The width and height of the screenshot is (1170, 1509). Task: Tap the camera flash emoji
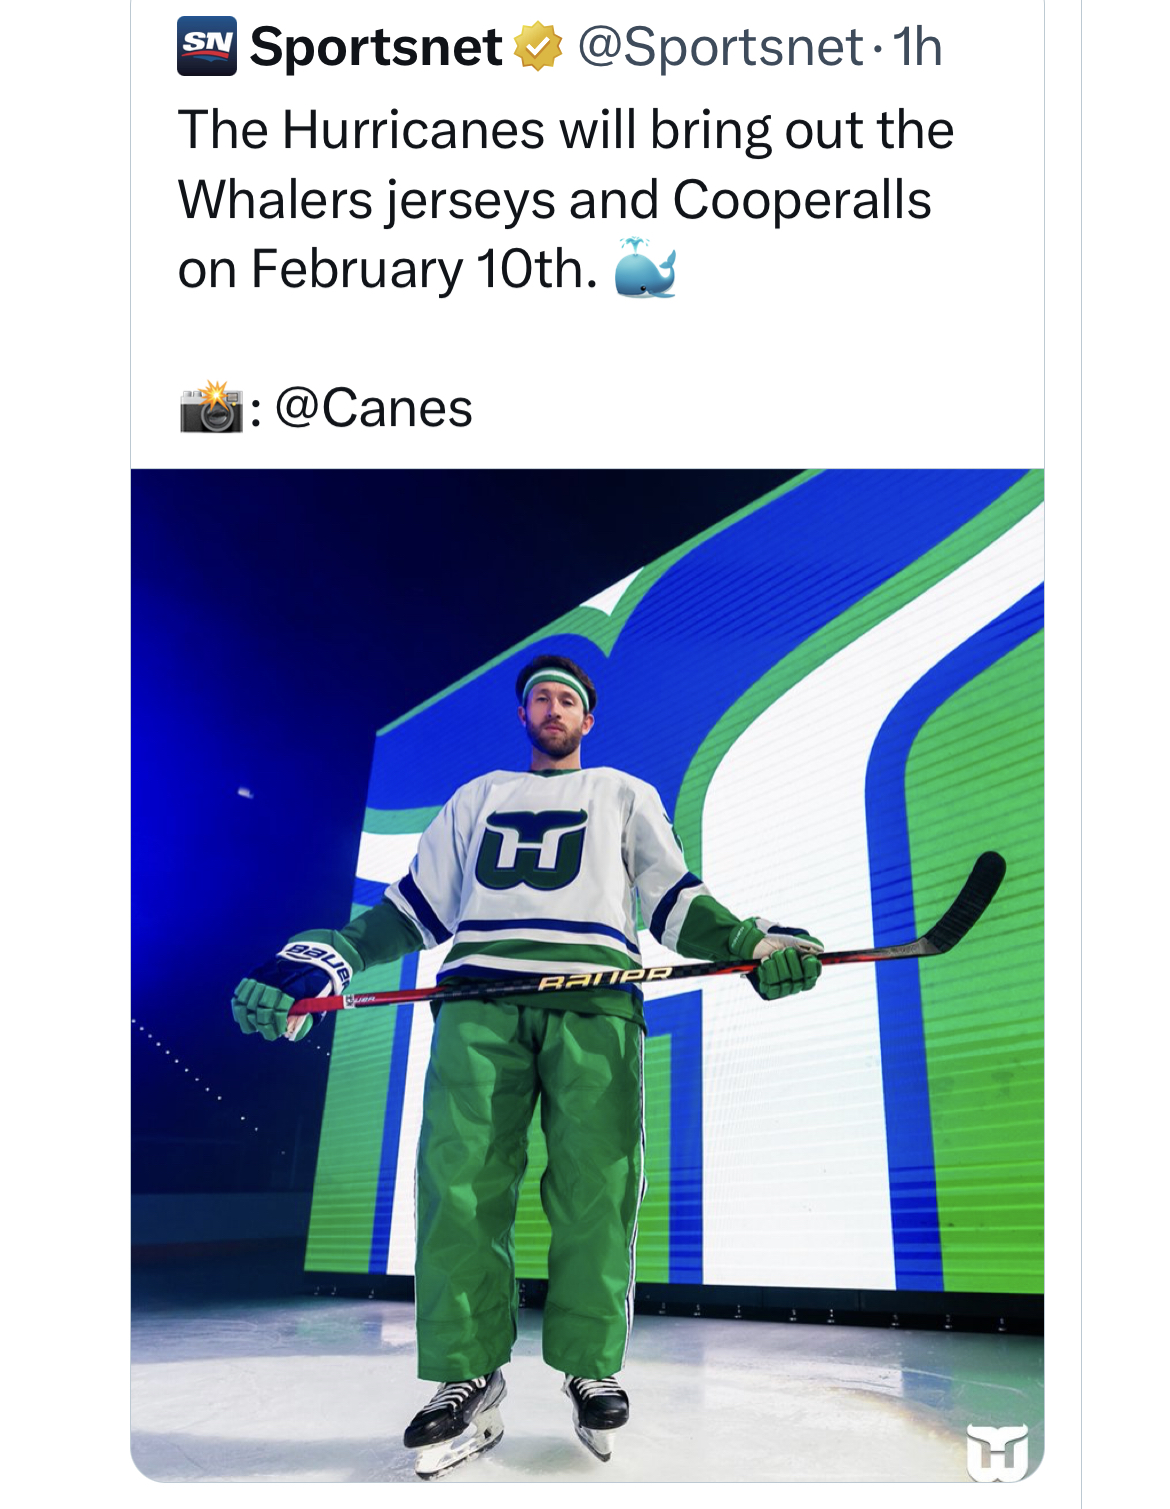[x=211, y=407]
